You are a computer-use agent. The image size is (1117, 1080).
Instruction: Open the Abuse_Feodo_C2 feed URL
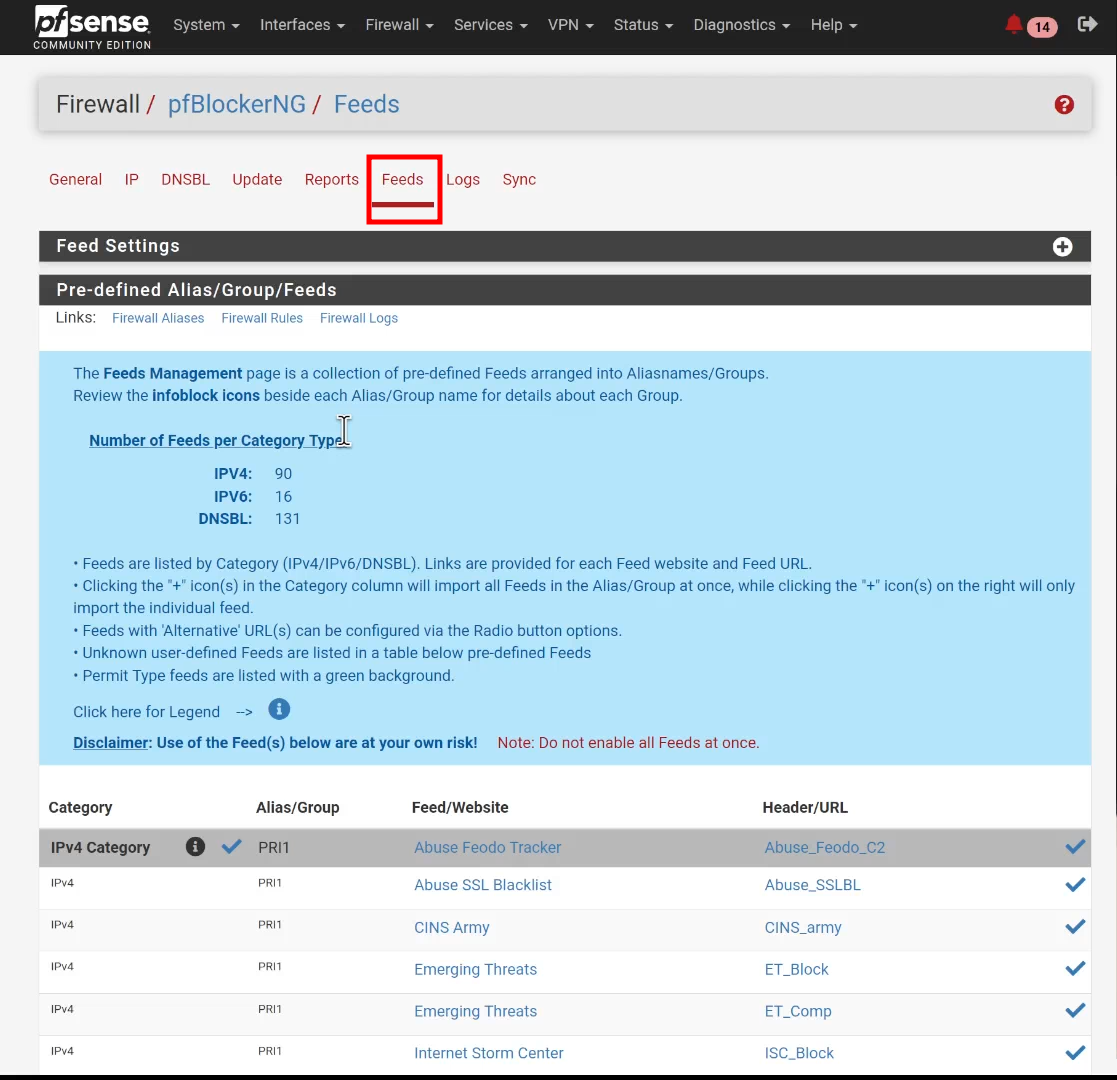(825, 847)
